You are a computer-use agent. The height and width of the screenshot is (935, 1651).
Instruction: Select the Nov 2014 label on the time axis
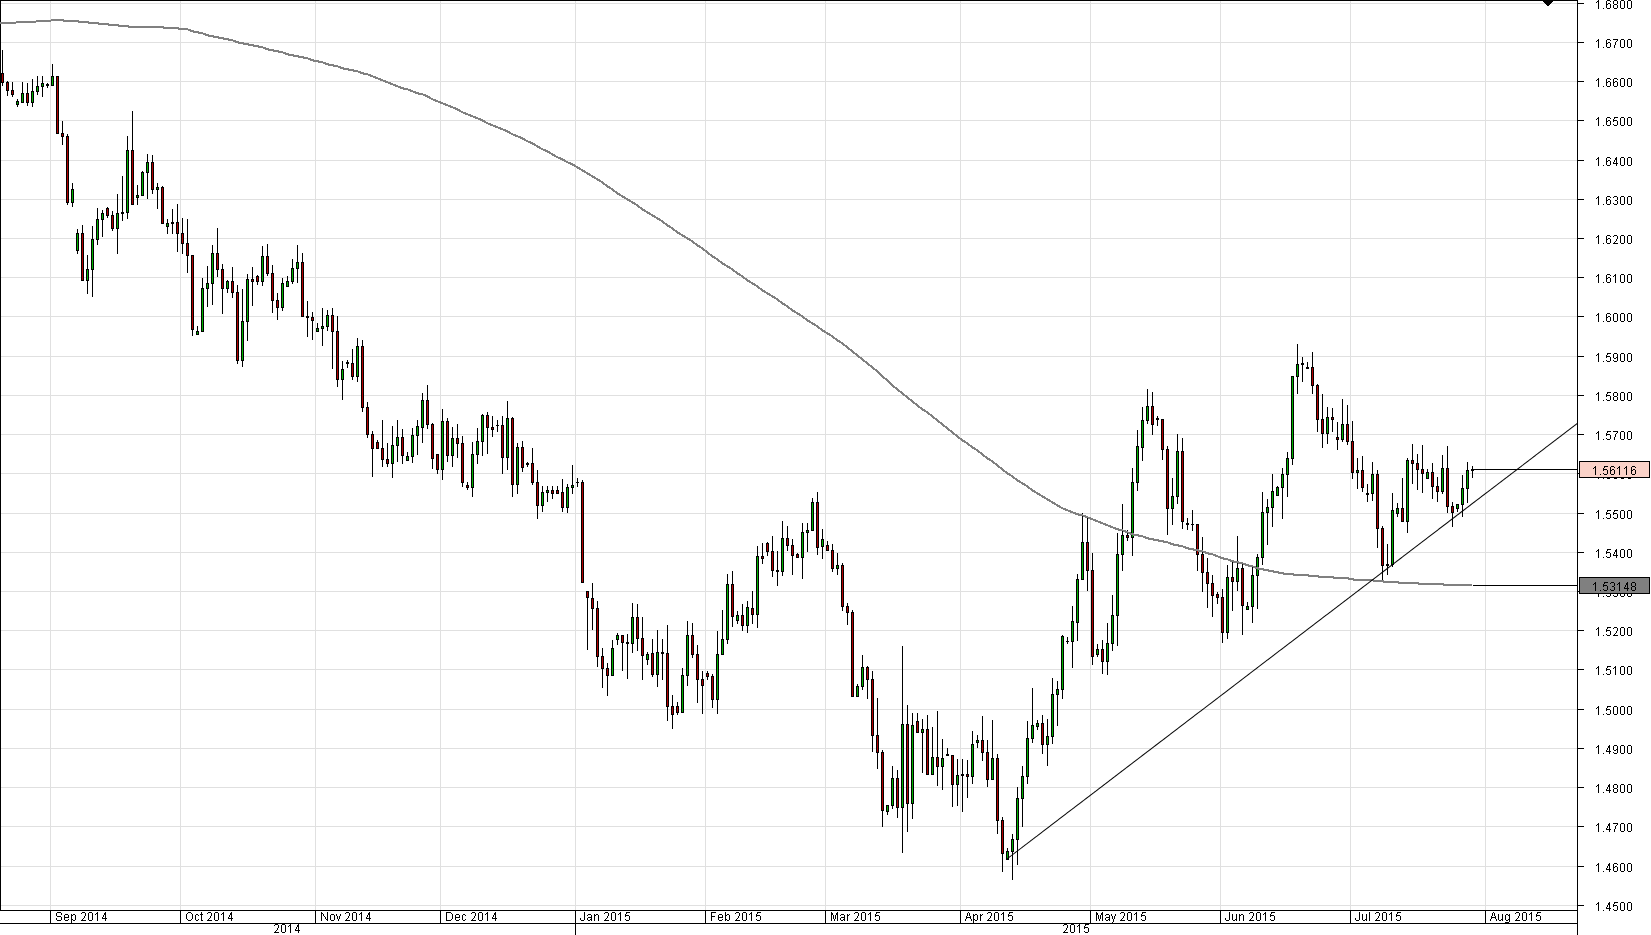tap(345, 916)
